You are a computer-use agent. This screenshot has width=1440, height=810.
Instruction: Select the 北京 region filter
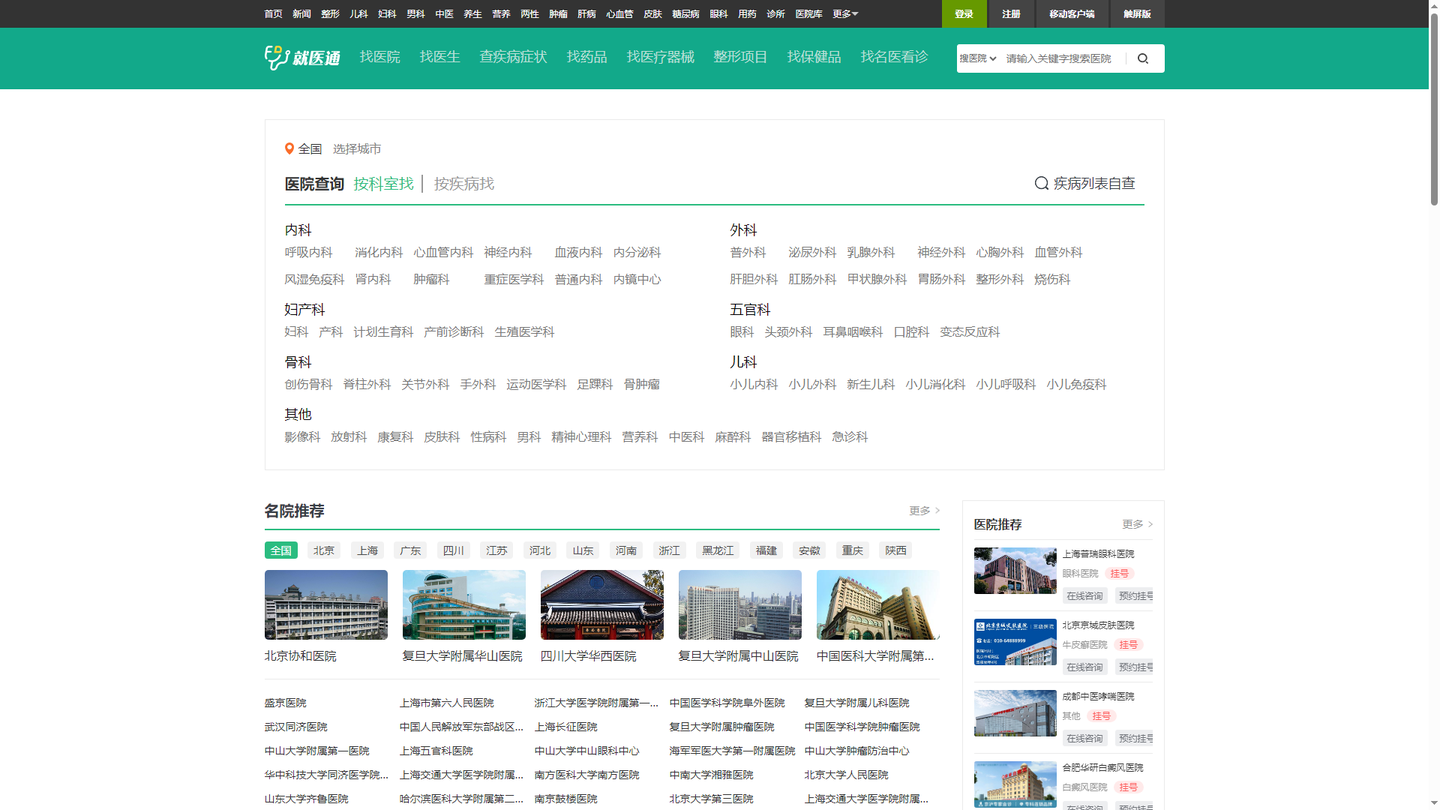pyautogui.click(x=324, y=551)
